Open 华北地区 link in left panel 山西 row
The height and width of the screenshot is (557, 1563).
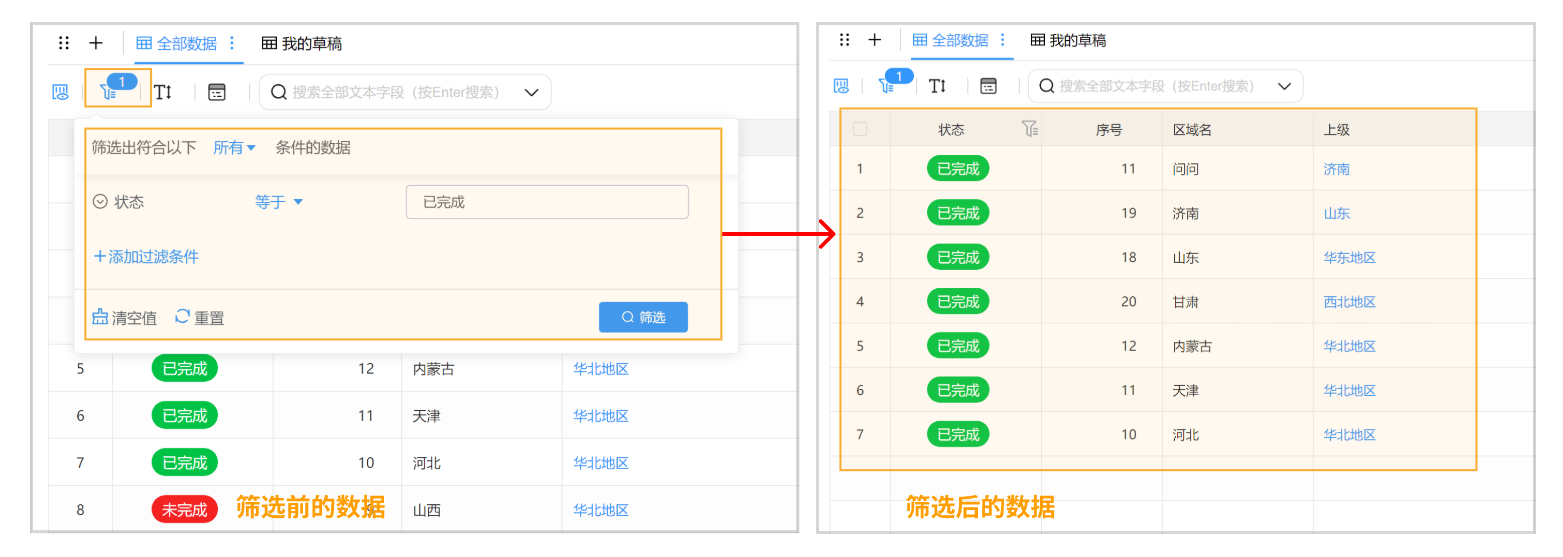[601, 510]
